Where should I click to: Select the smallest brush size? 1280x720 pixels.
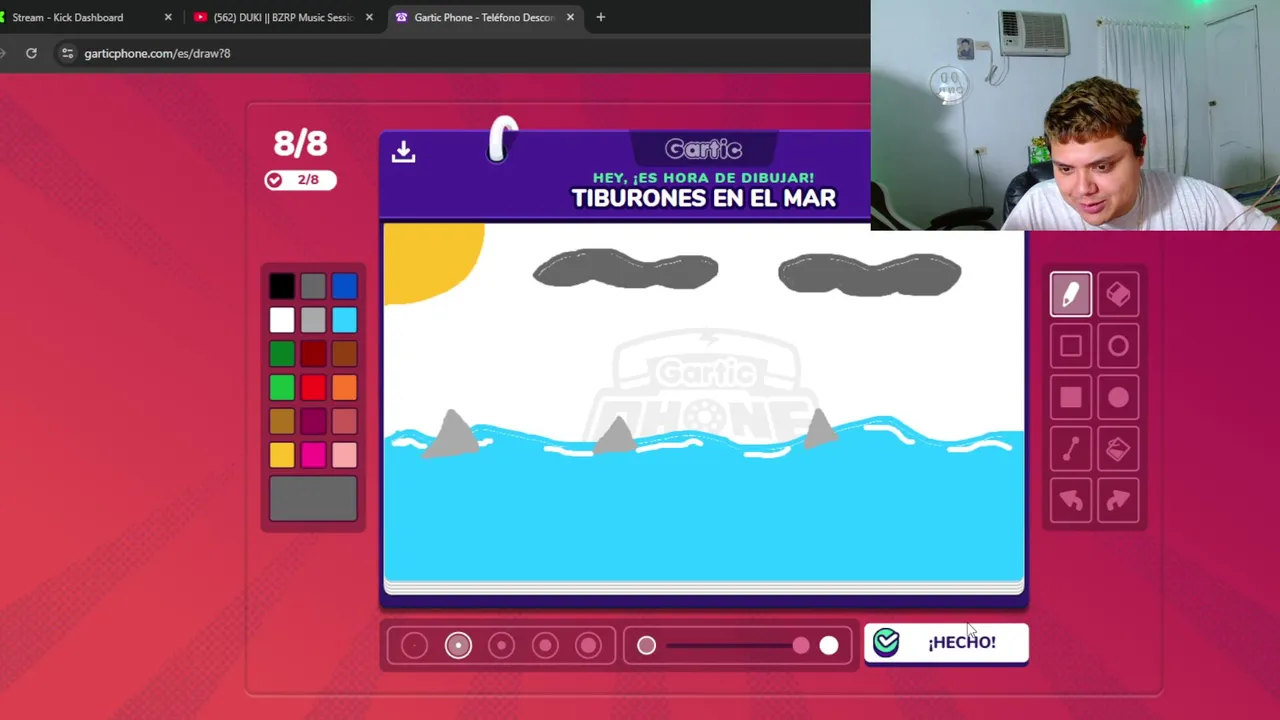[414, 646]
